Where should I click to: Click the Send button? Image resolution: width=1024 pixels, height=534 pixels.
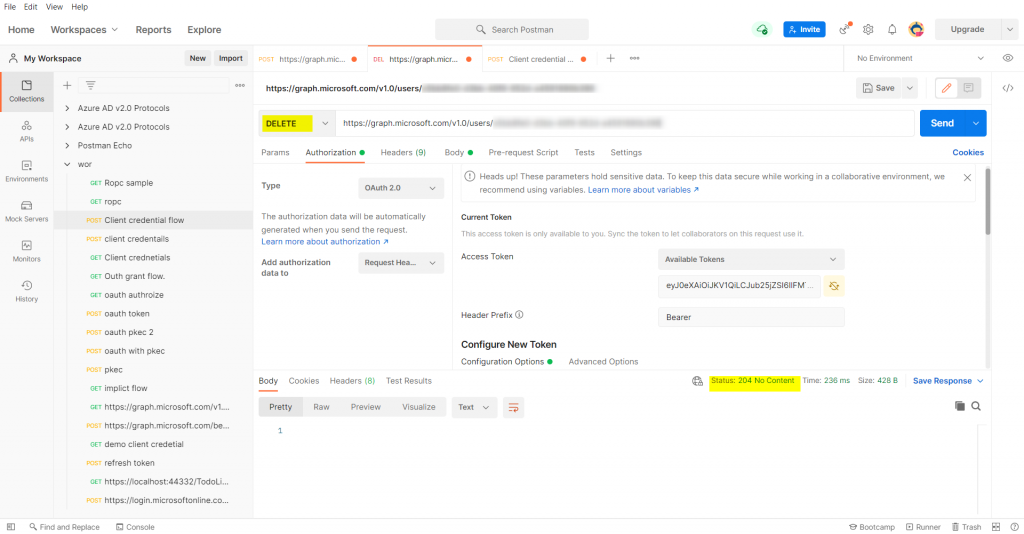(942, 123)
